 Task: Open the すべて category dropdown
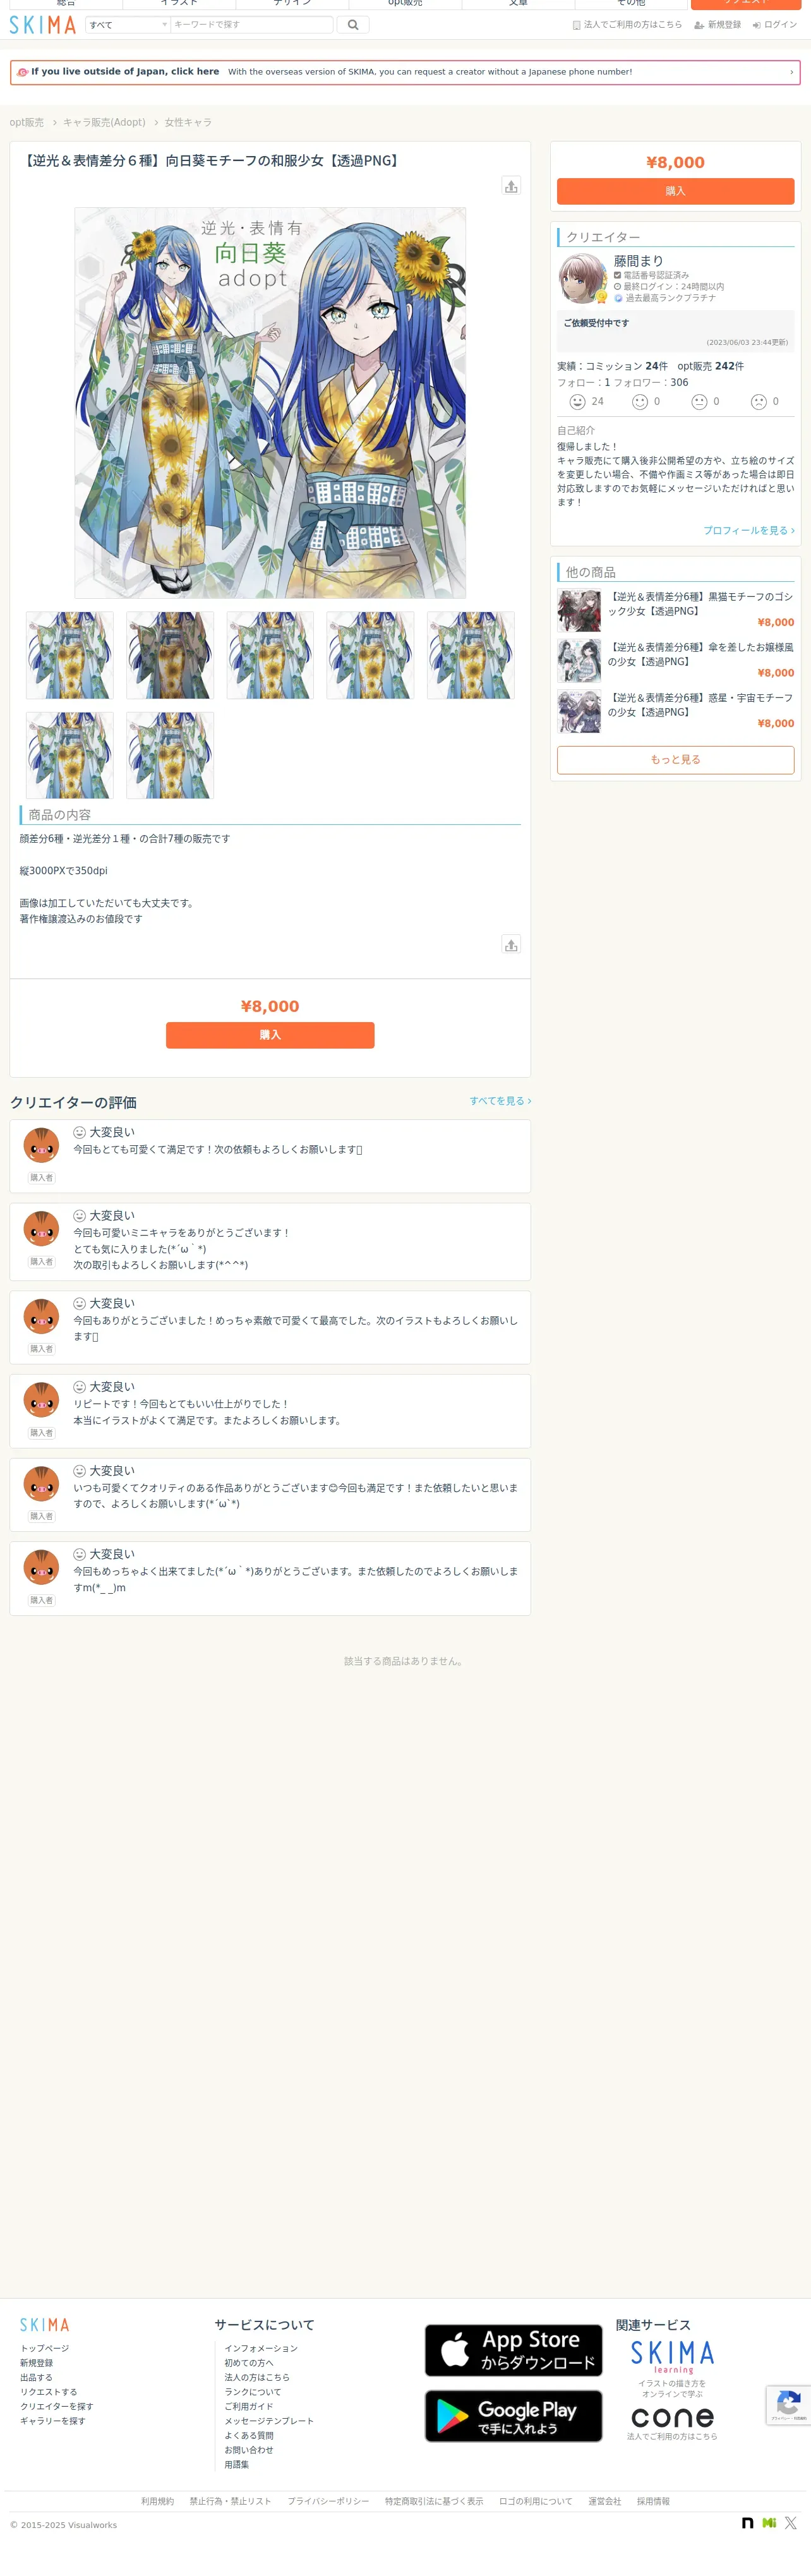[x=128, y=25]
